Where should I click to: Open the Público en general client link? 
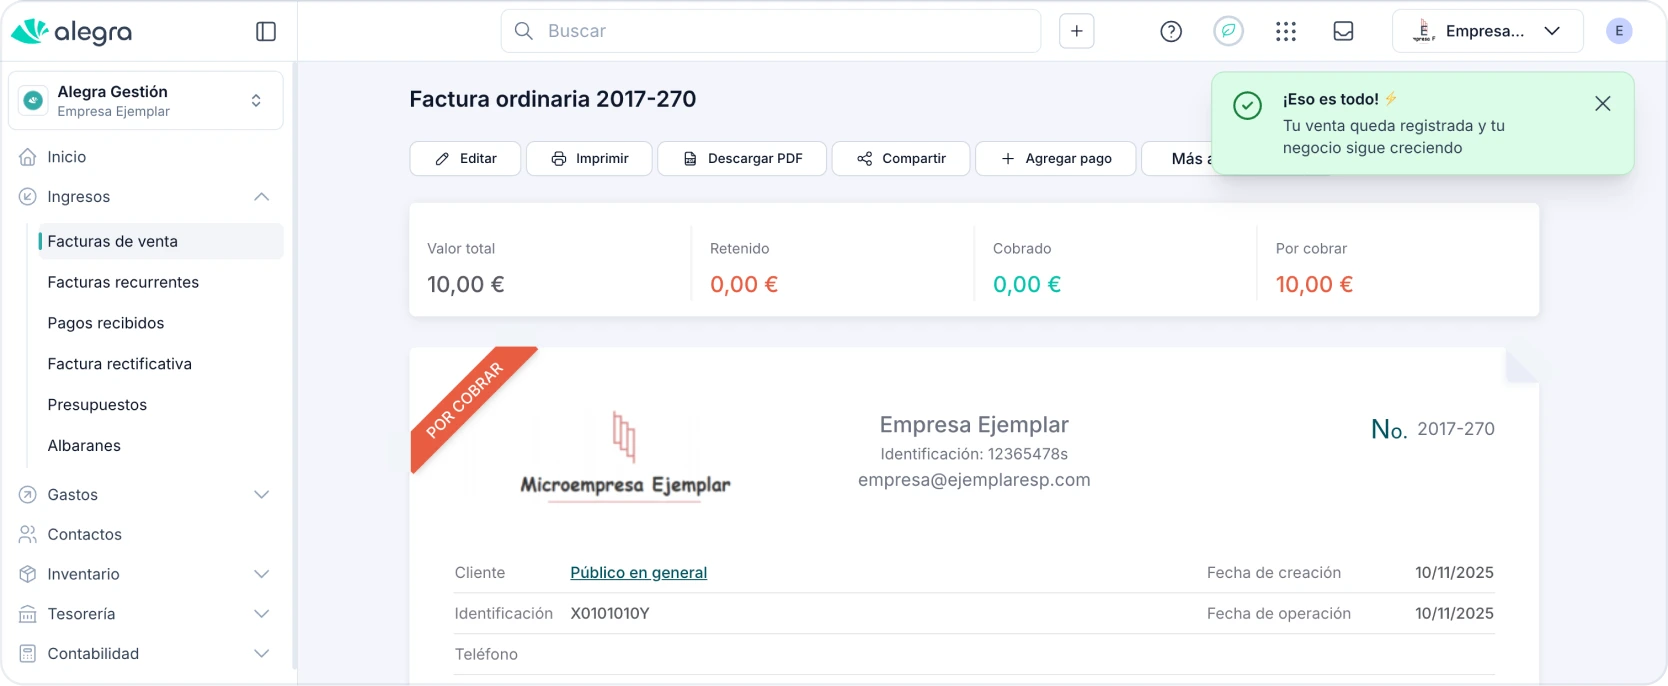(x=638, y=573)
